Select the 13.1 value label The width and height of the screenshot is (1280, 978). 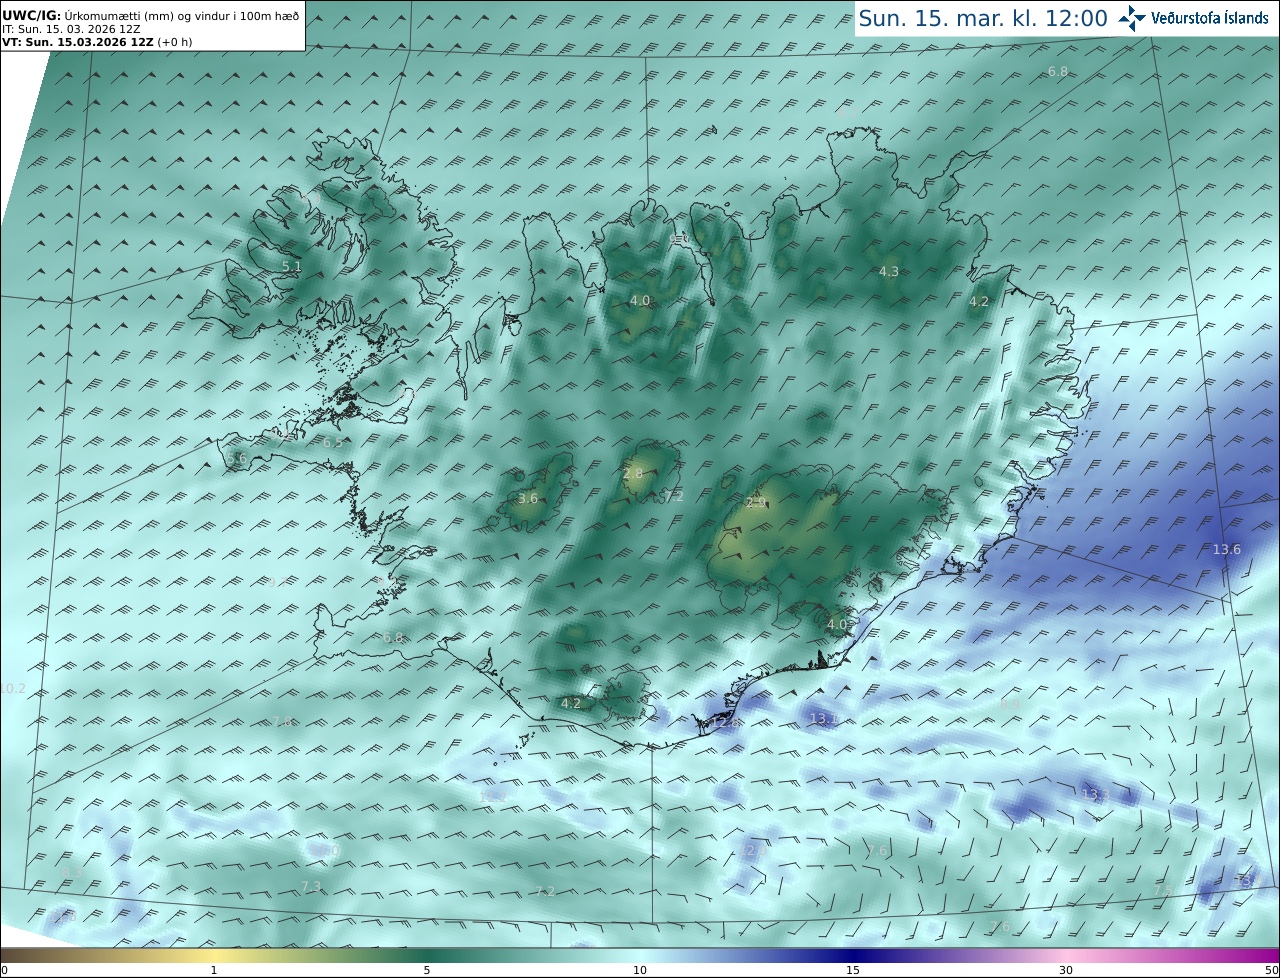click(823, 718)
